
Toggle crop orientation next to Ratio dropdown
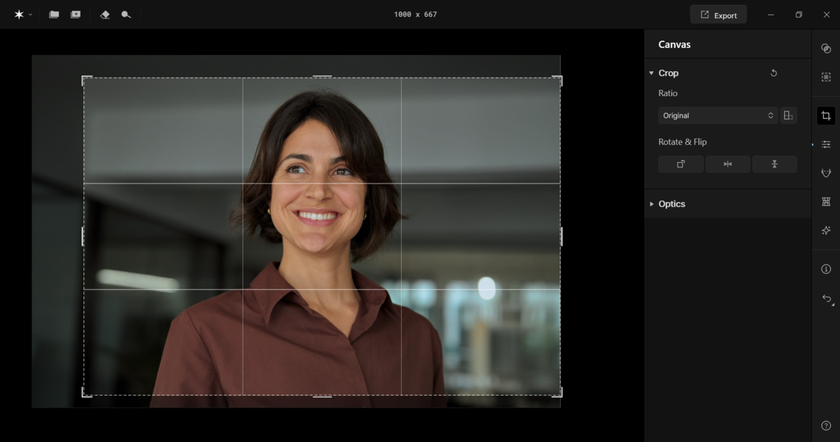tap(788, 116)
